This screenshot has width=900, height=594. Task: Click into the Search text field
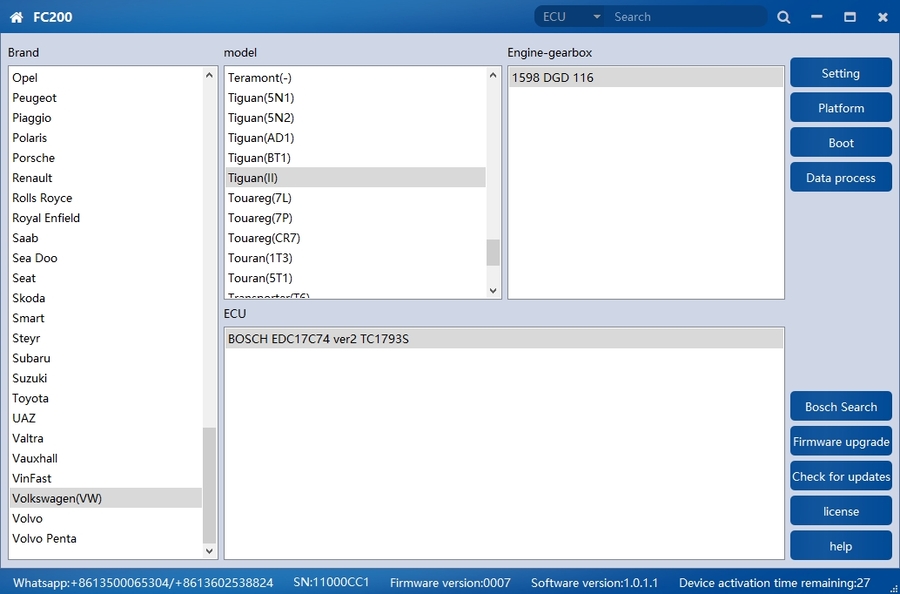685,17
